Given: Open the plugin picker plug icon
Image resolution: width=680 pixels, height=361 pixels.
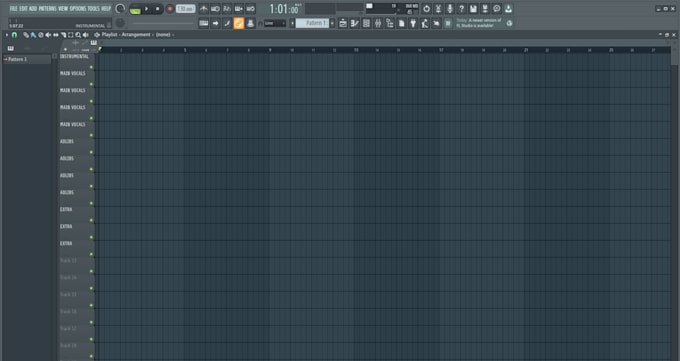Looking at the screenshot, I should click(x=413, y=23).
